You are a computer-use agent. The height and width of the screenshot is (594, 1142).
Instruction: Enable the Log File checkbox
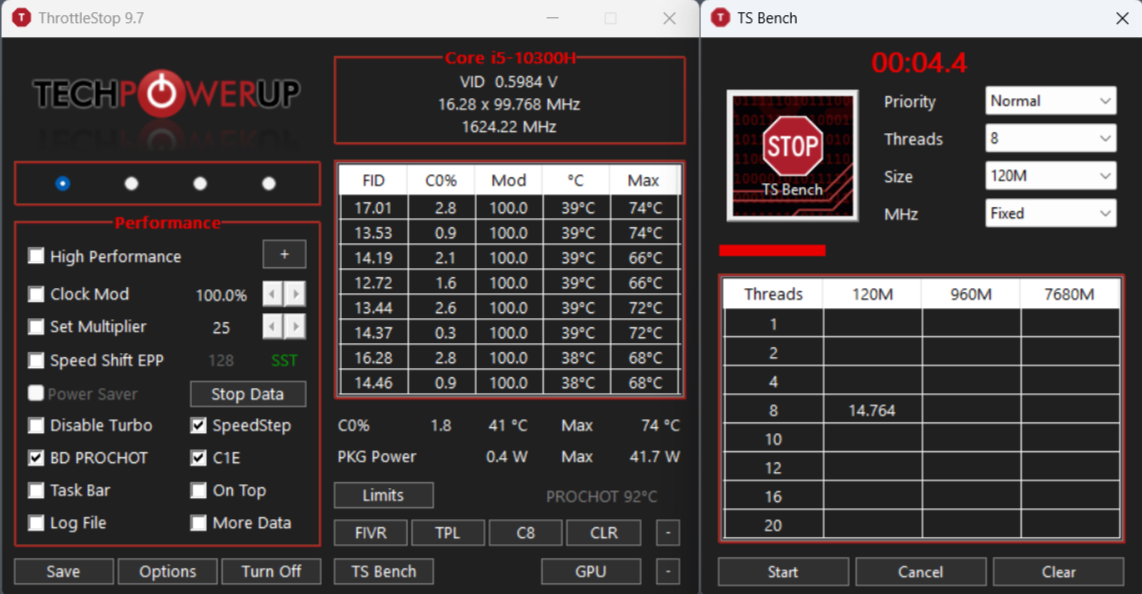point(36,523)
